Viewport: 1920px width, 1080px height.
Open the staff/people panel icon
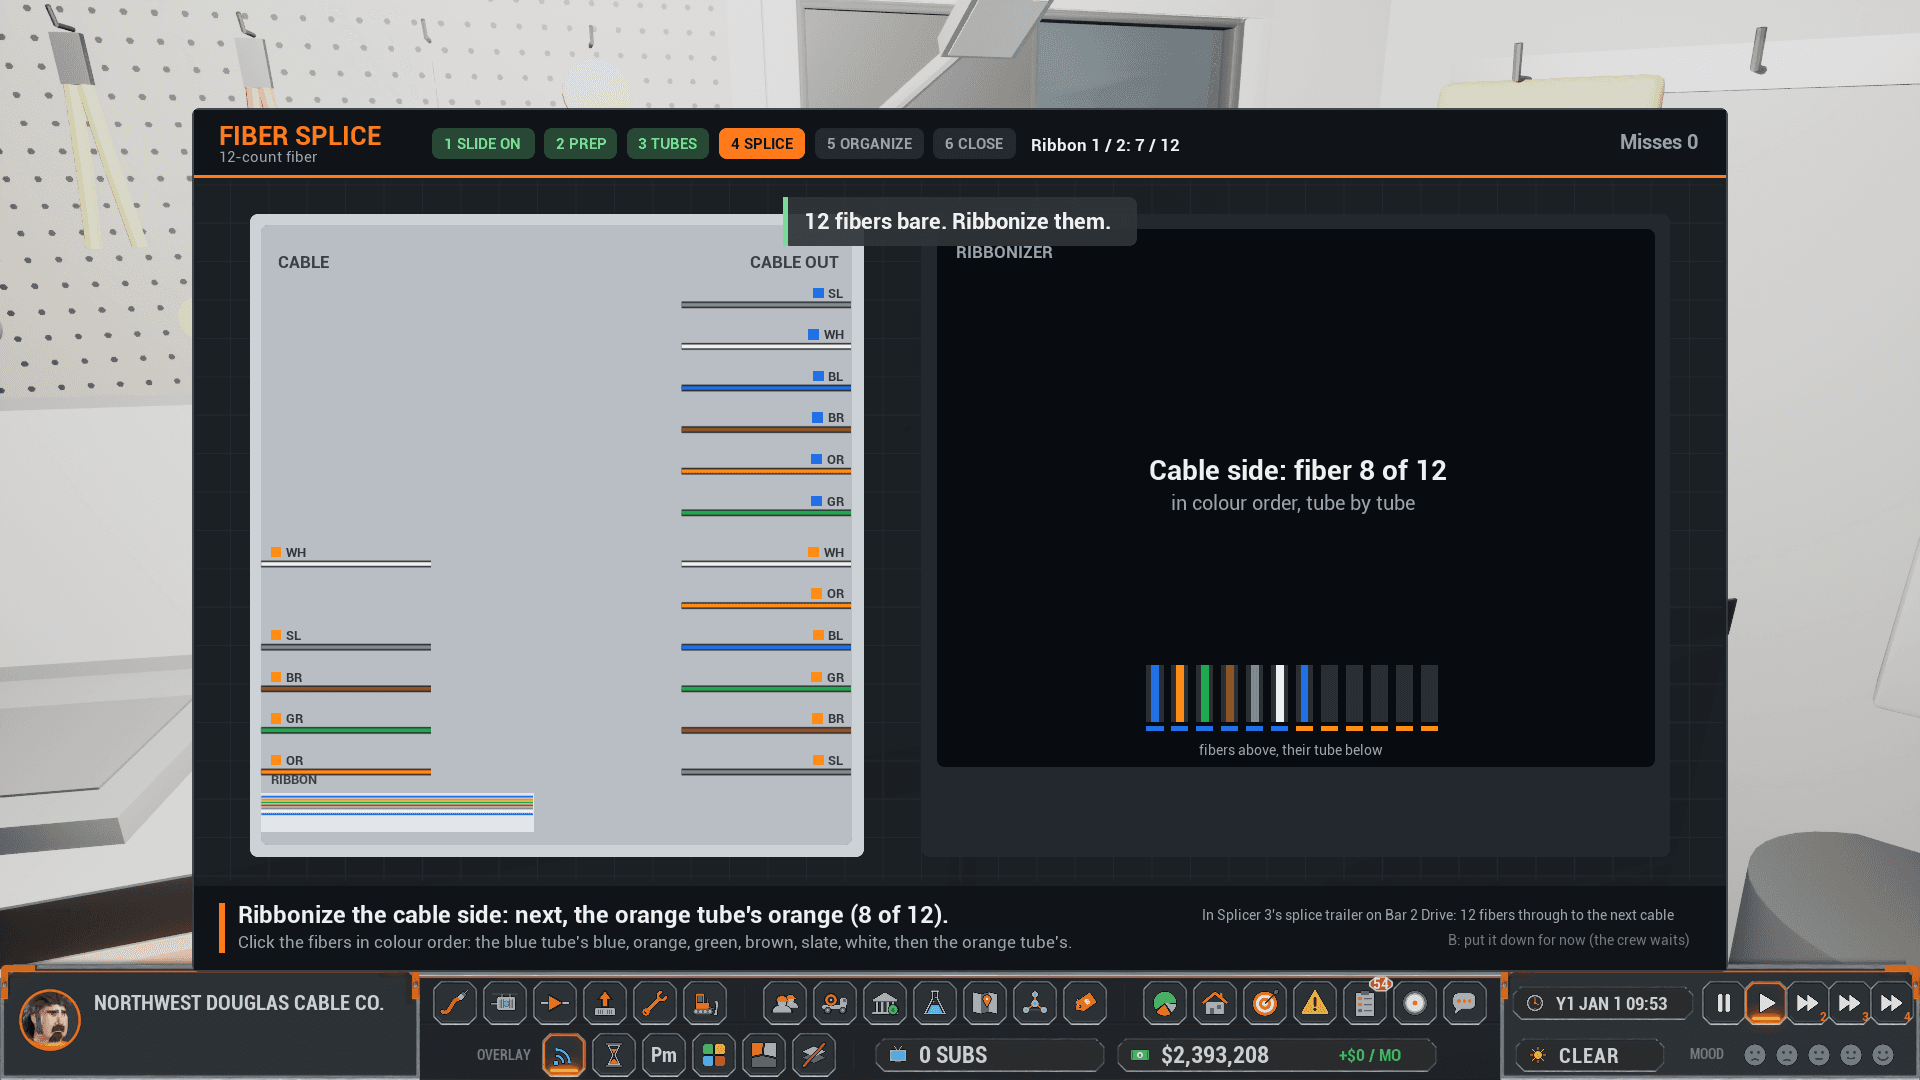pyautogui.click(x=785, y=1003)
